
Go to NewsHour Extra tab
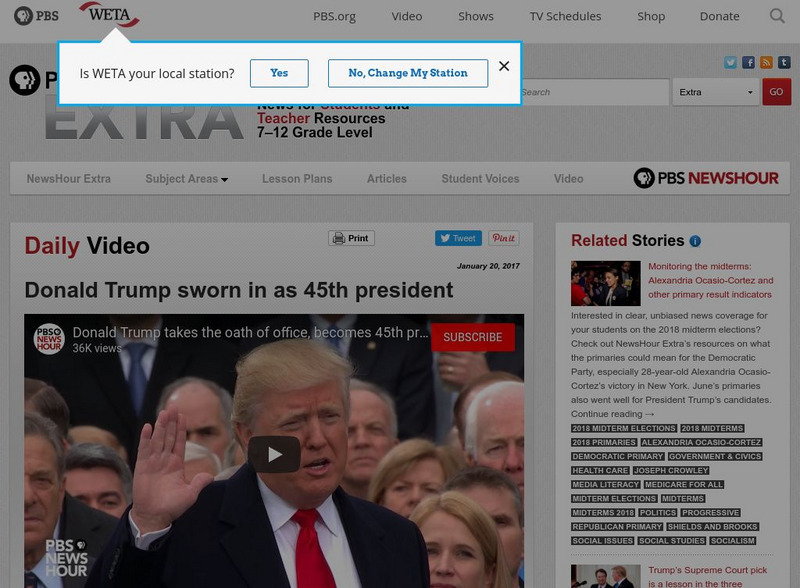pyautogui.click(x=68, y=179)
